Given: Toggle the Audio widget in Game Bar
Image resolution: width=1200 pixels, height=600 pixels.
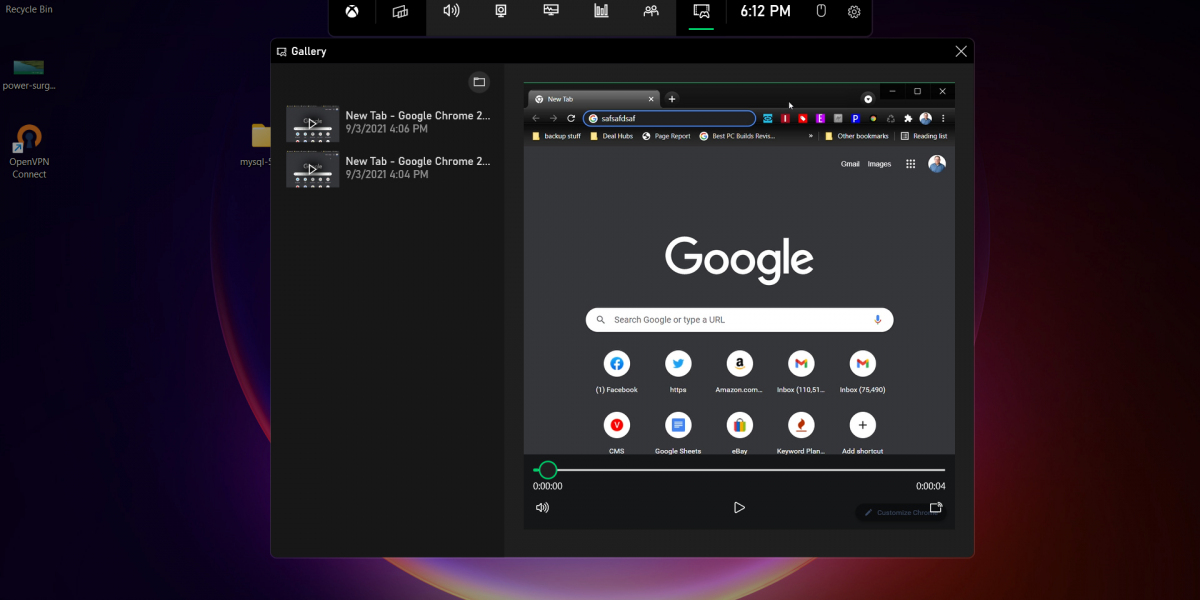Looking at the screenshot, I should [451, 12].
